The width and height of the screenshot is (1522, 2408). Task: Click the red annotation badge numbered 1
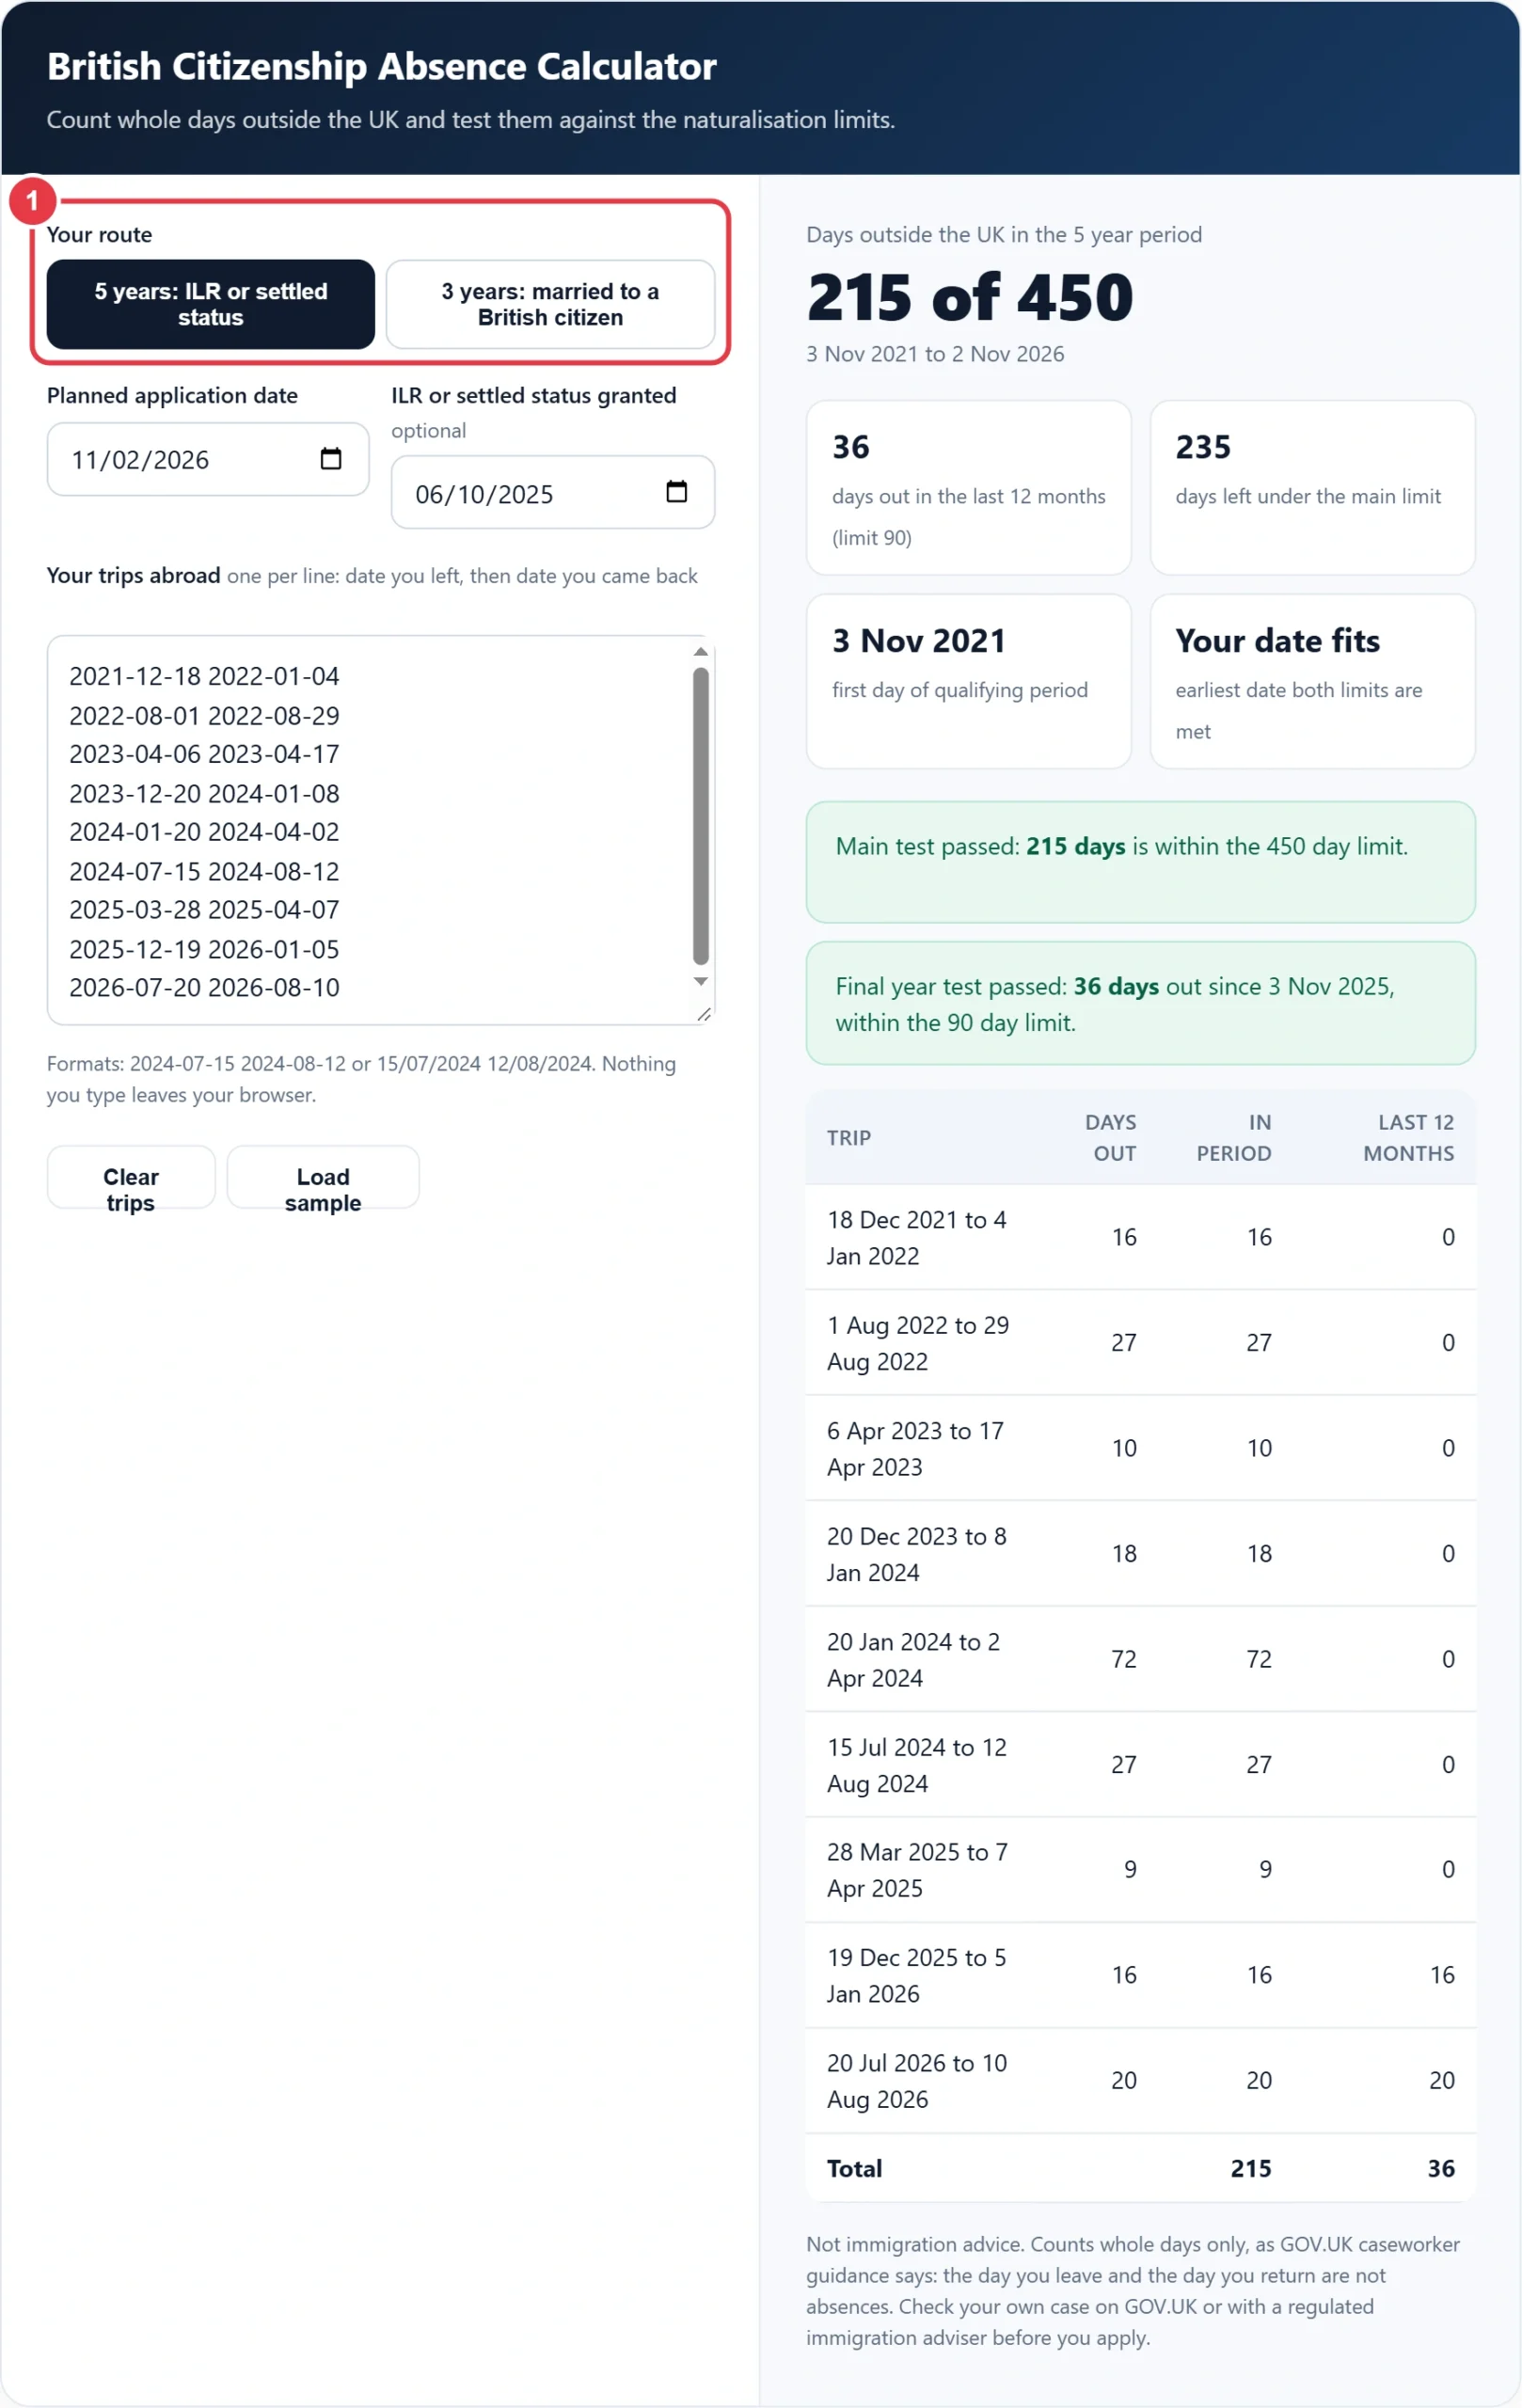pos(32,201)
